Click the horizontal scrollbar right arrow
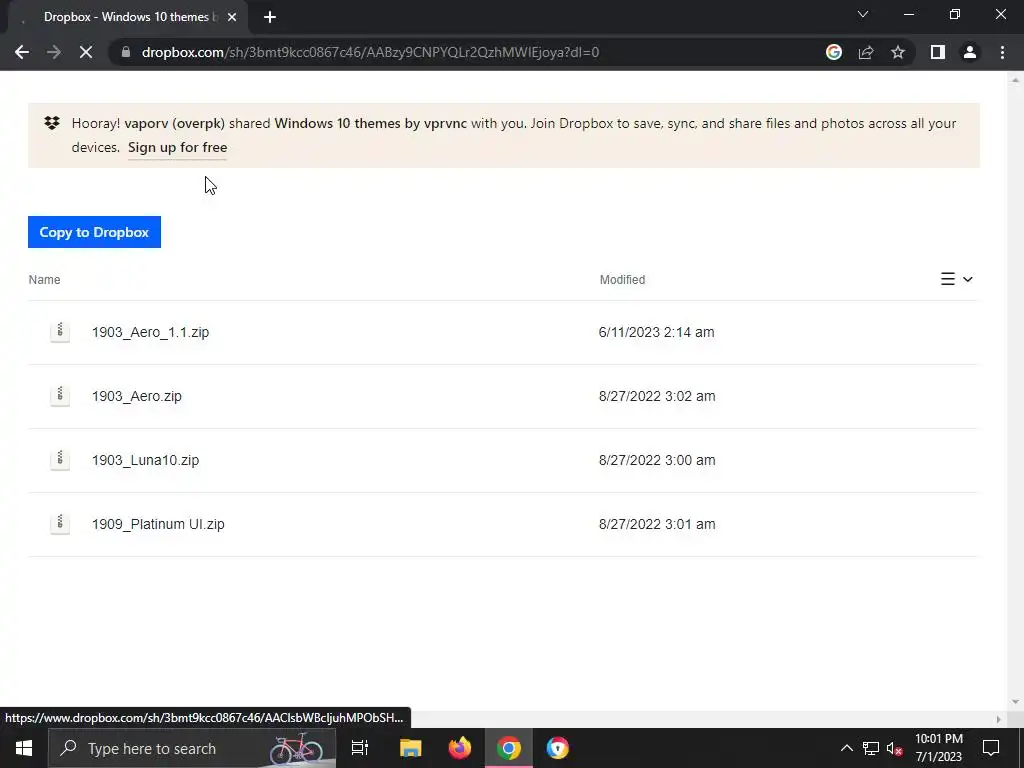This screenshot has height=768, width=1024. (998, 719)
